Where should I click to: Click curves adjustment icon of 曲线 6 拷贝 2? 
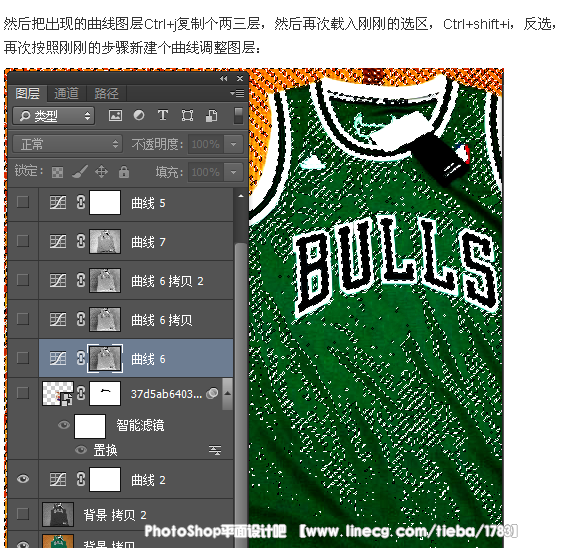pyautogui.click(x=58, y=280)
